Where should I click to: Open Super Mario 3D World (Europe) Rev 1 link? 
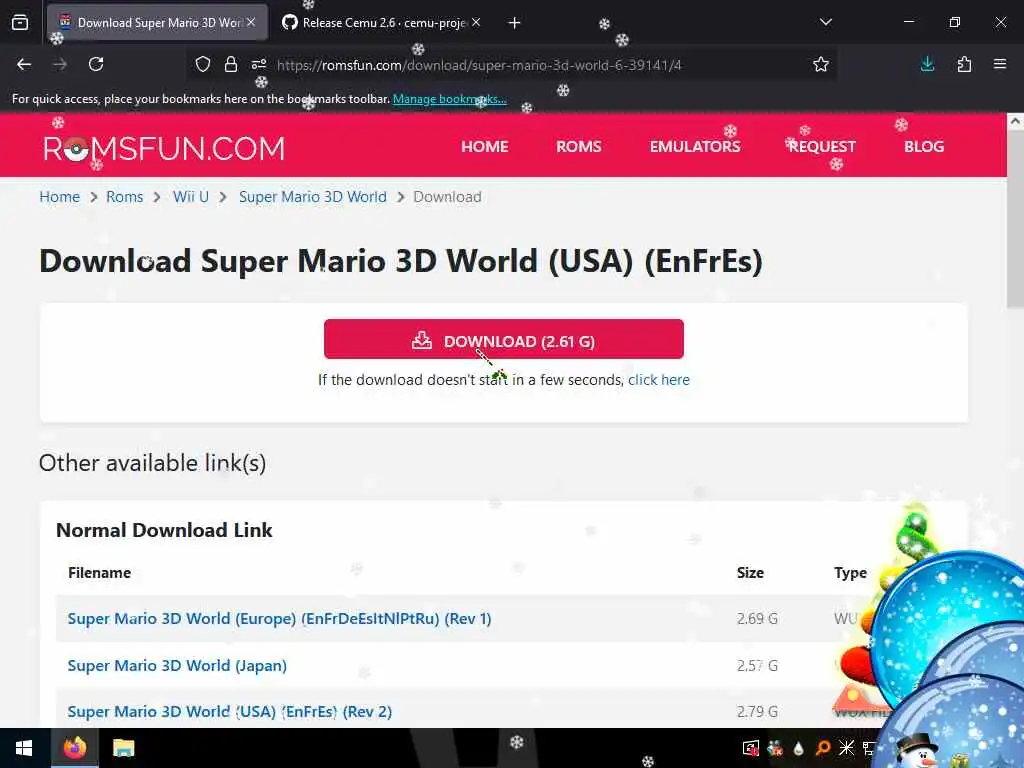tap(280, 618)
